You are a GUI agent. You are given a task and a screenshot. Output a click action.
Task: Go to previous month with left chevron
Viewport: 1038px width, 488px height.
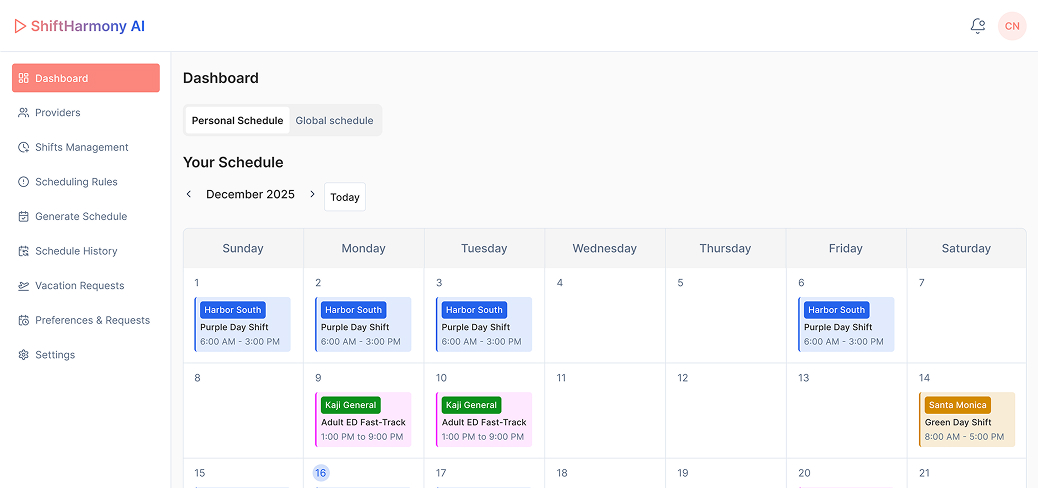189,195
